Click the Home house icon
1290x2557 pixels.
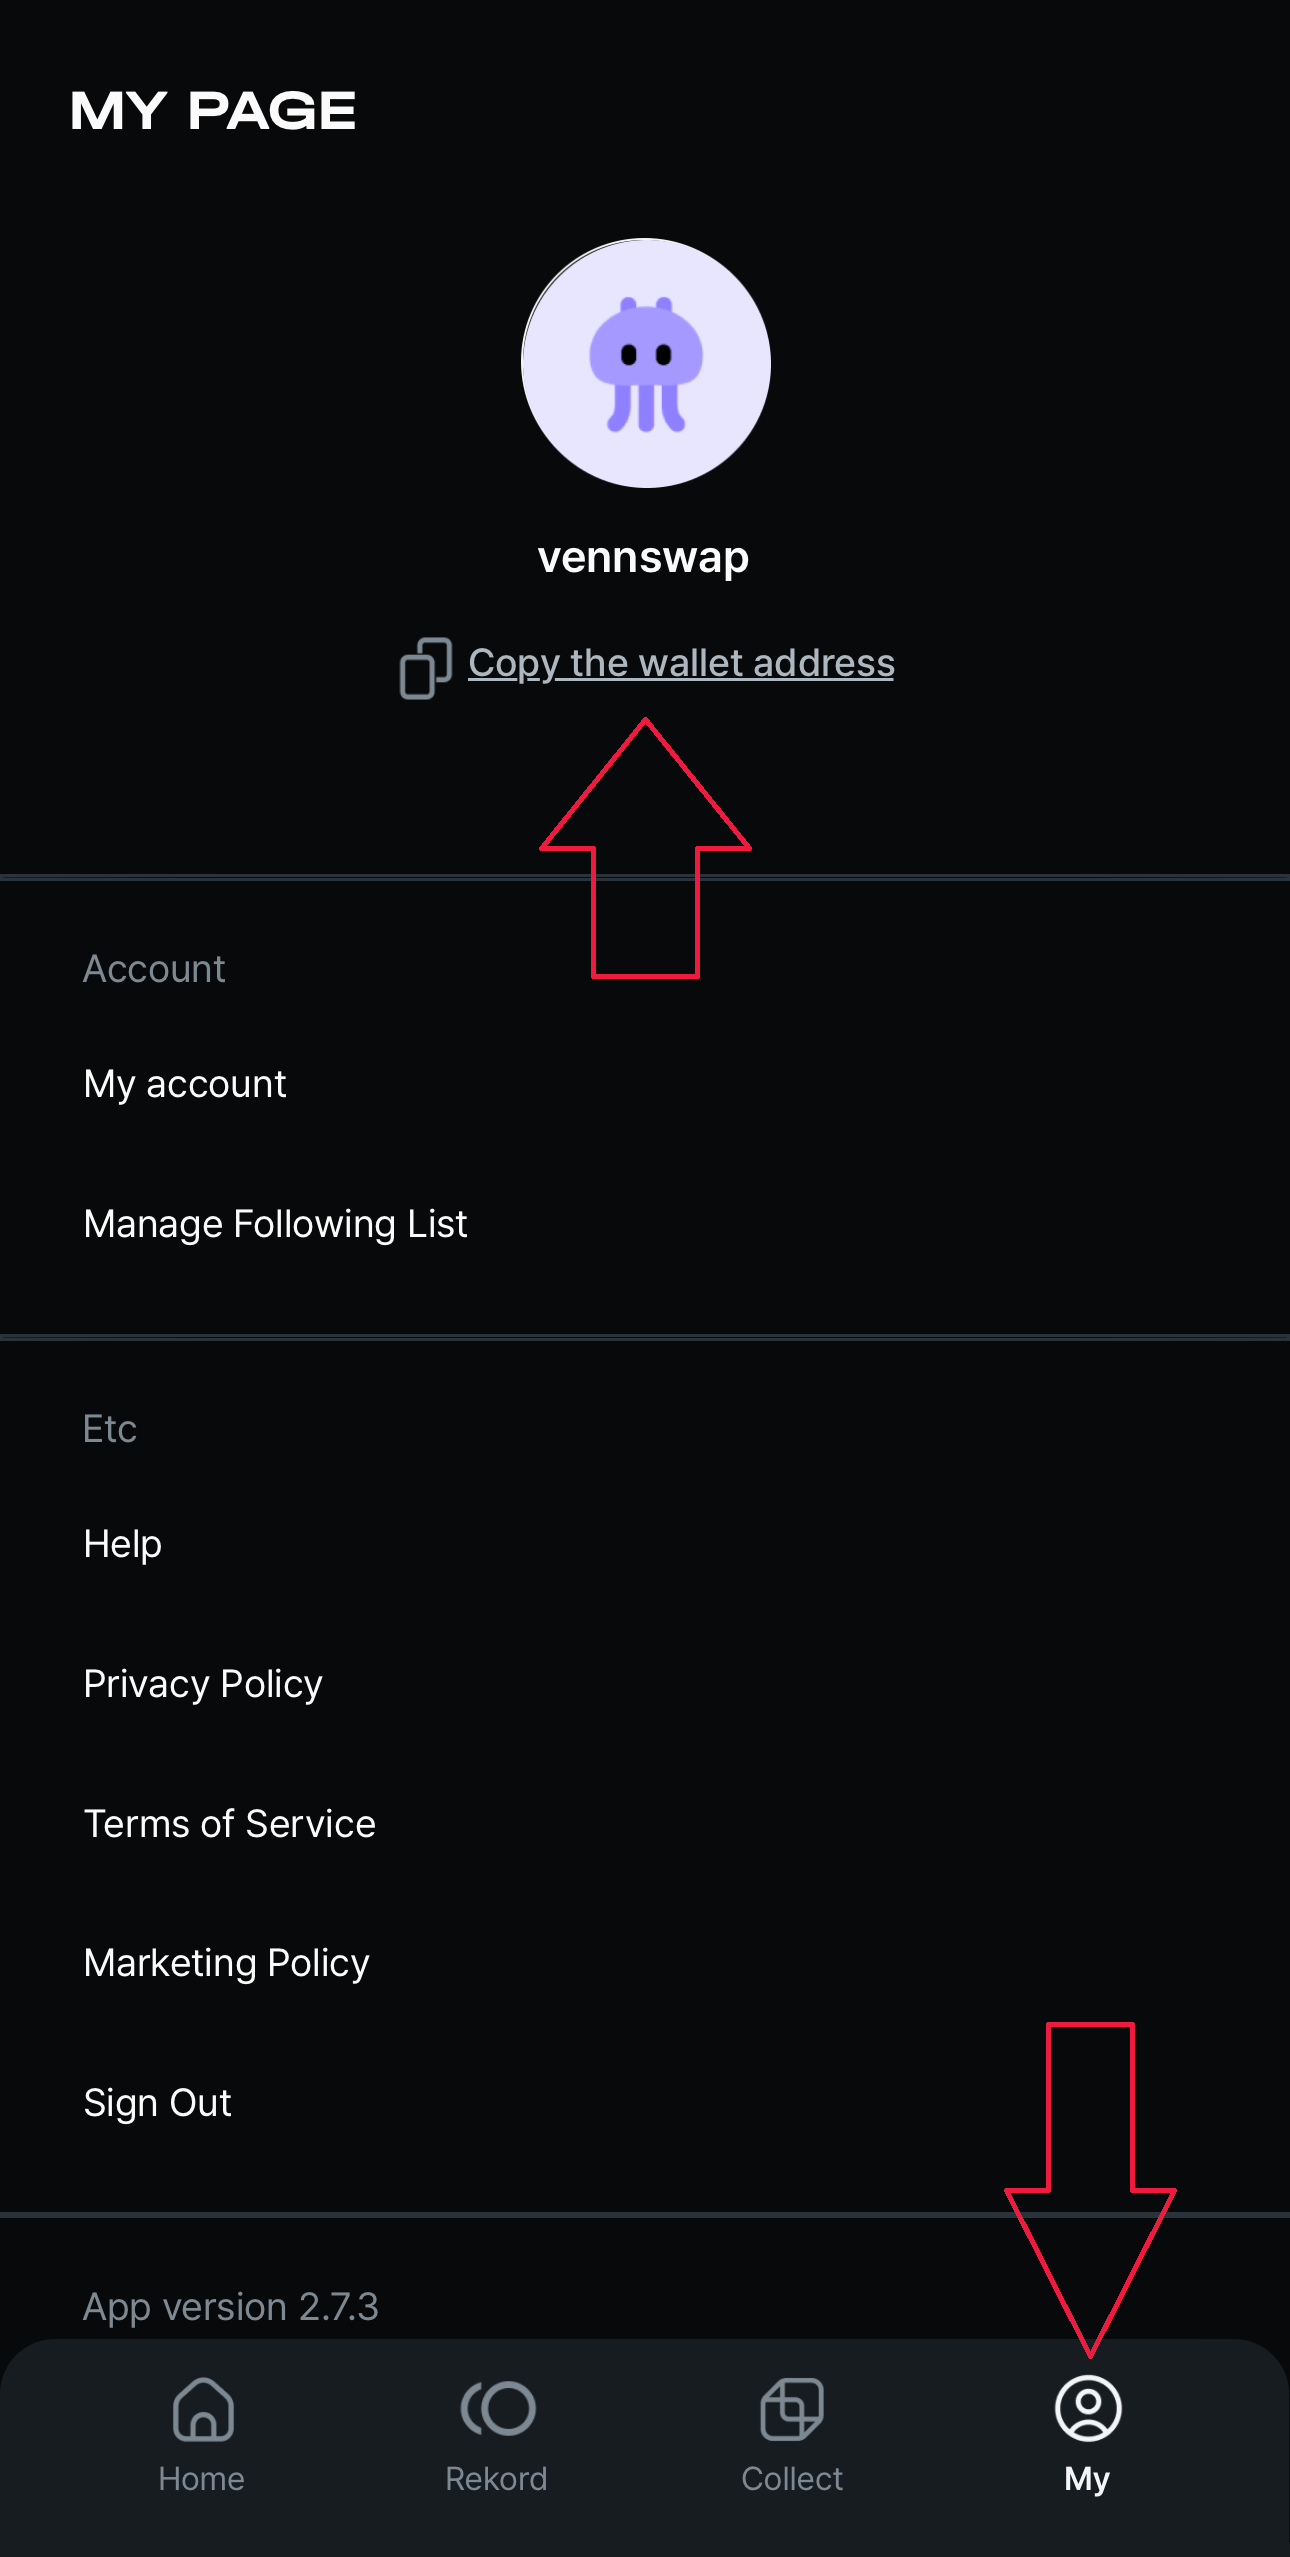(203, 2409)
